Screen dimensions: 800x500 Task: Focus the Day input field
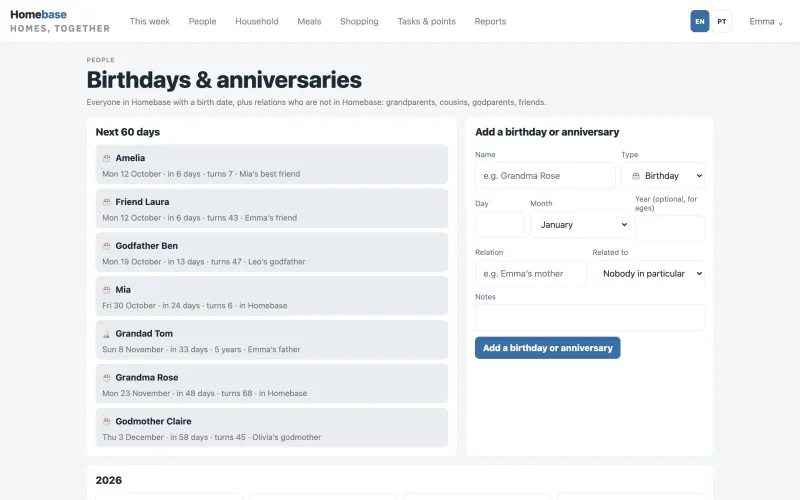click(x=499, y=224)
